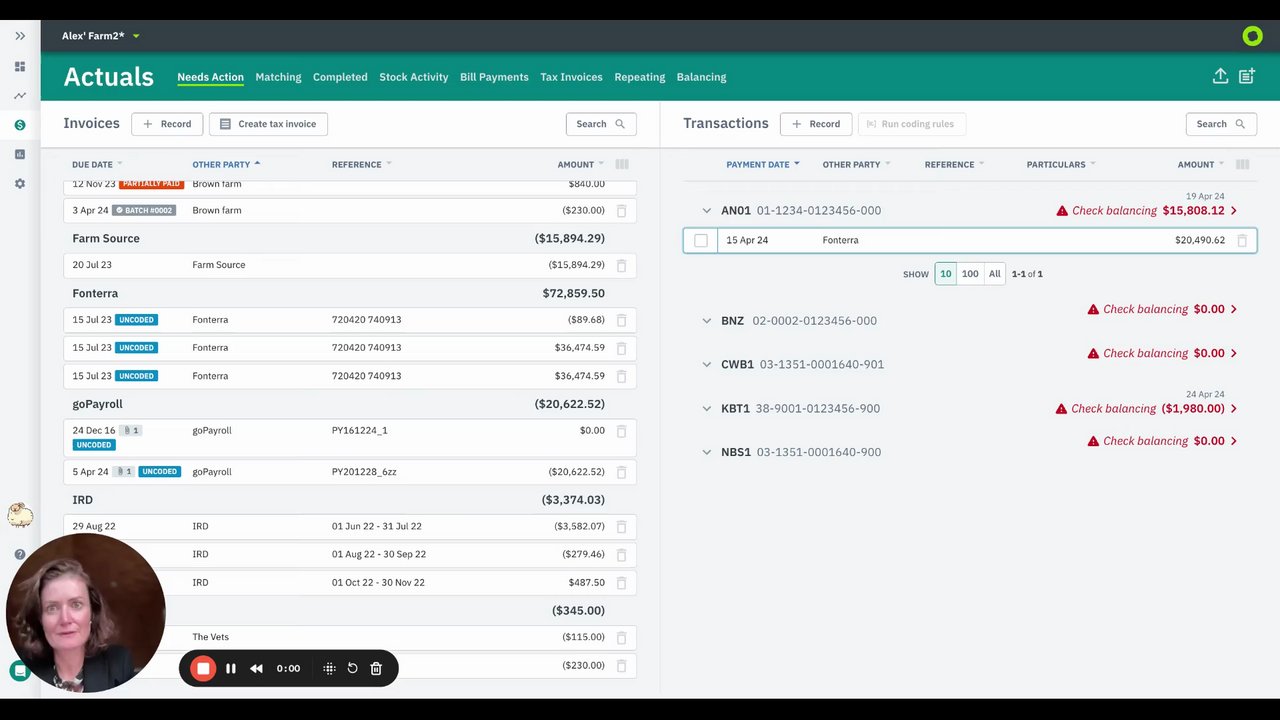
Task: Open column chooser for Invoices table
Action: [x=622, y=164]
